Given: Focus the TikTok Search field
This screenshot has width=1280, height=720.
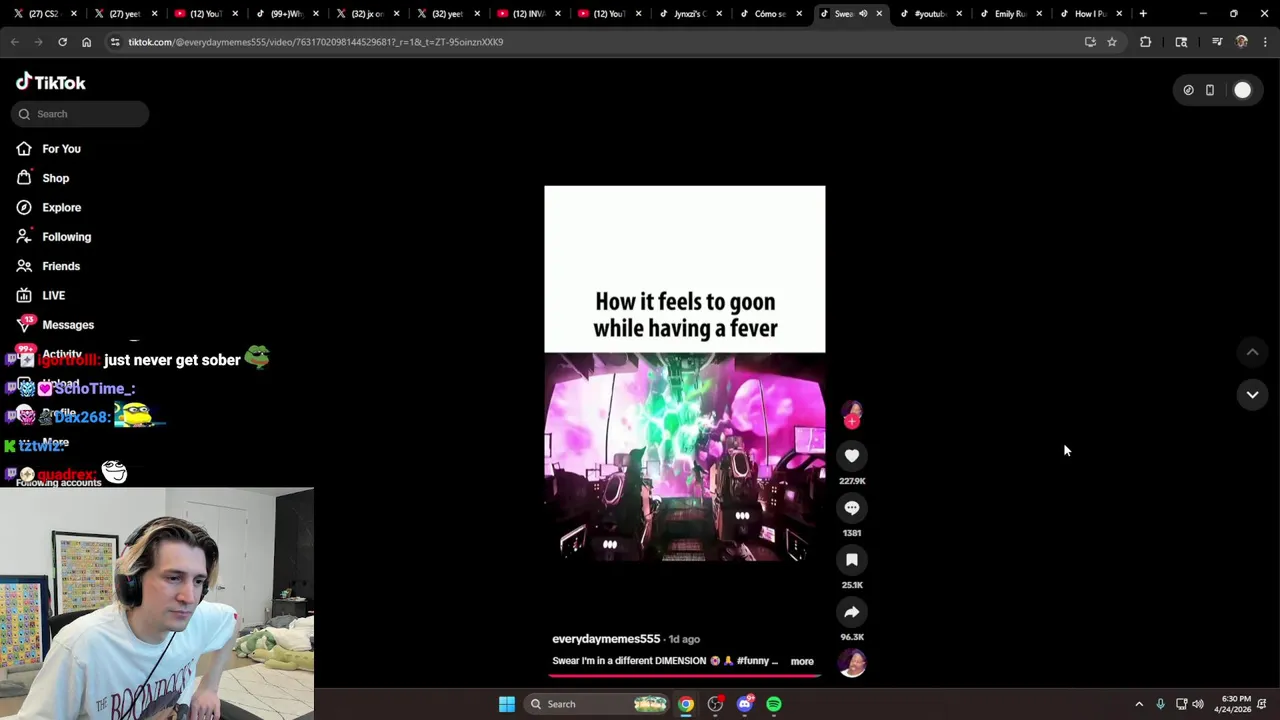Looking at the screenshot, I should [x=80, y=114].
